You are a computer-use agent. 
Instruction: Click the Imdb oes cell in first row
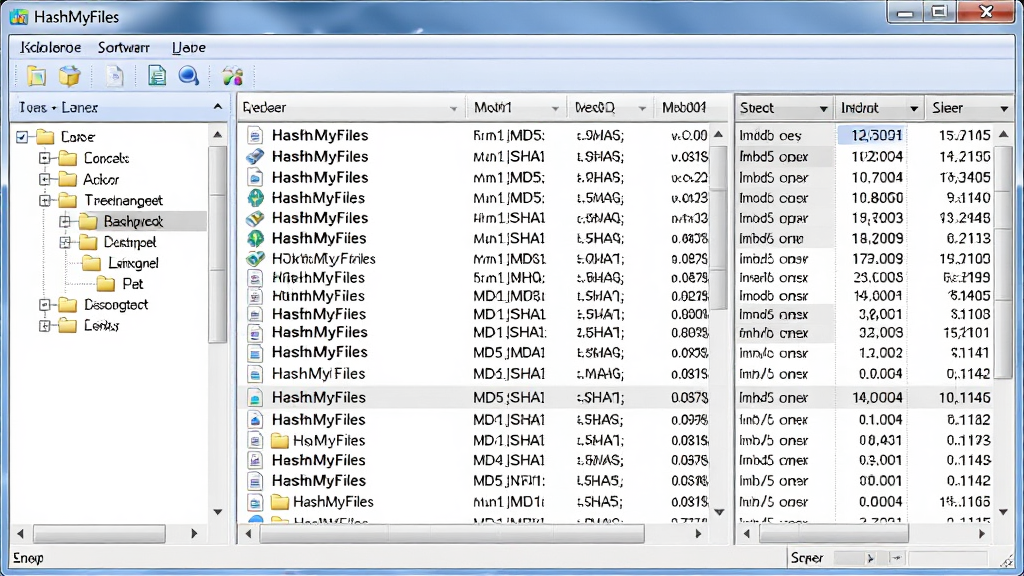coord(770,136)
